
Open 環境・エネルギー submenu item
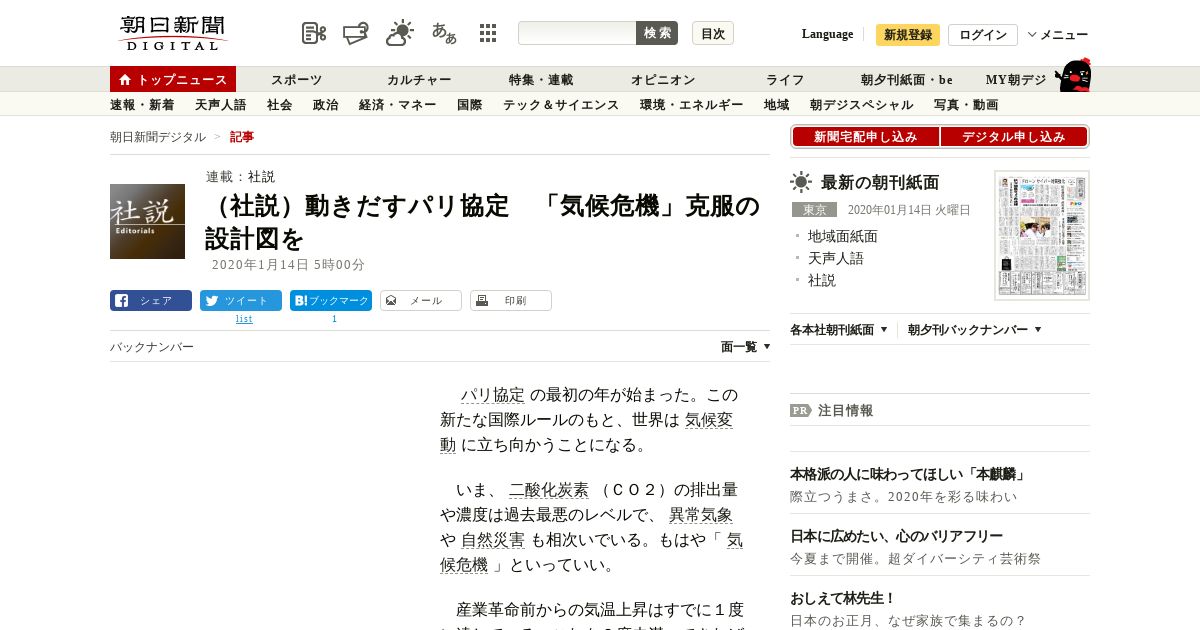click(691, 105)
